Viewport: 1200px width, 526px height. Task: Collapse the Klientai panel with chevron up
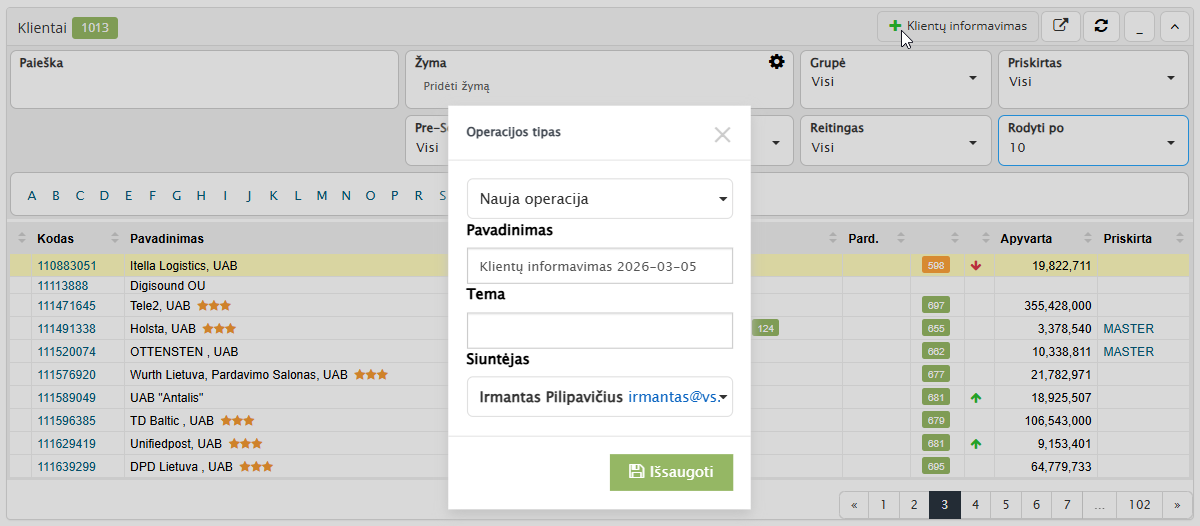click(x=1175, y=27)
